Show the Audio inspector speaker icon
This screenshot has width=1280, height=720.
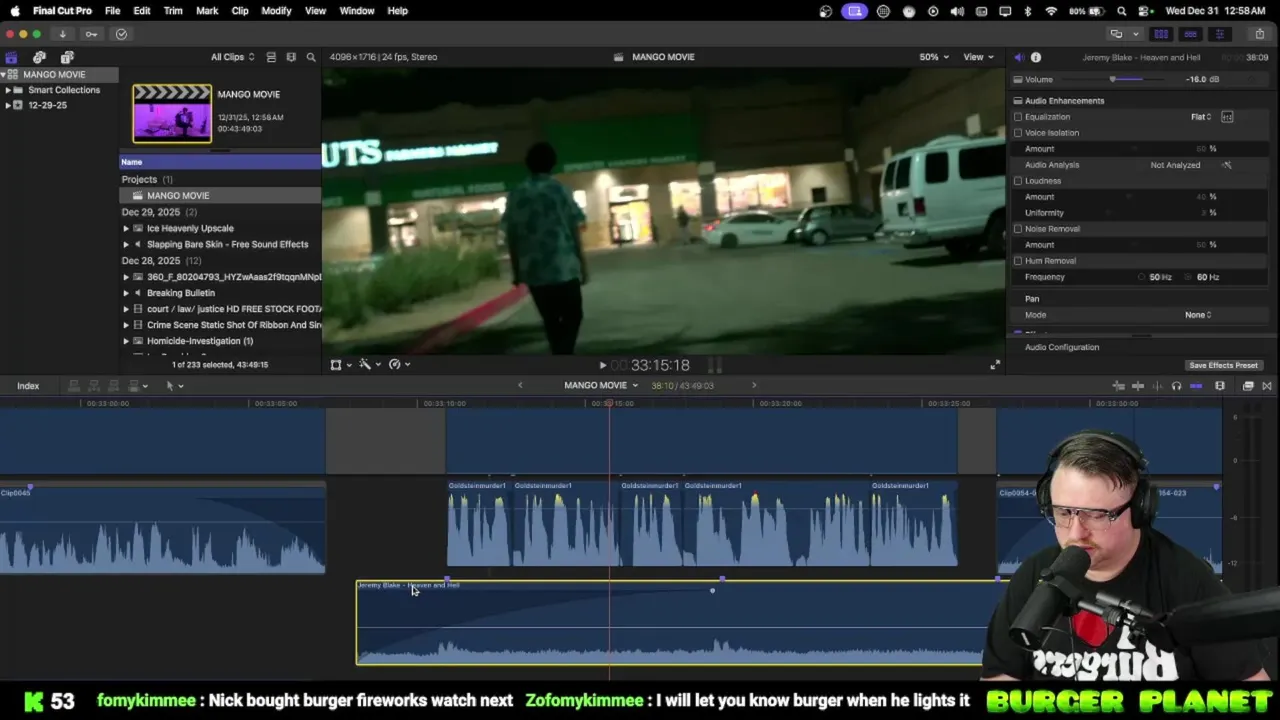[1018, 57]
